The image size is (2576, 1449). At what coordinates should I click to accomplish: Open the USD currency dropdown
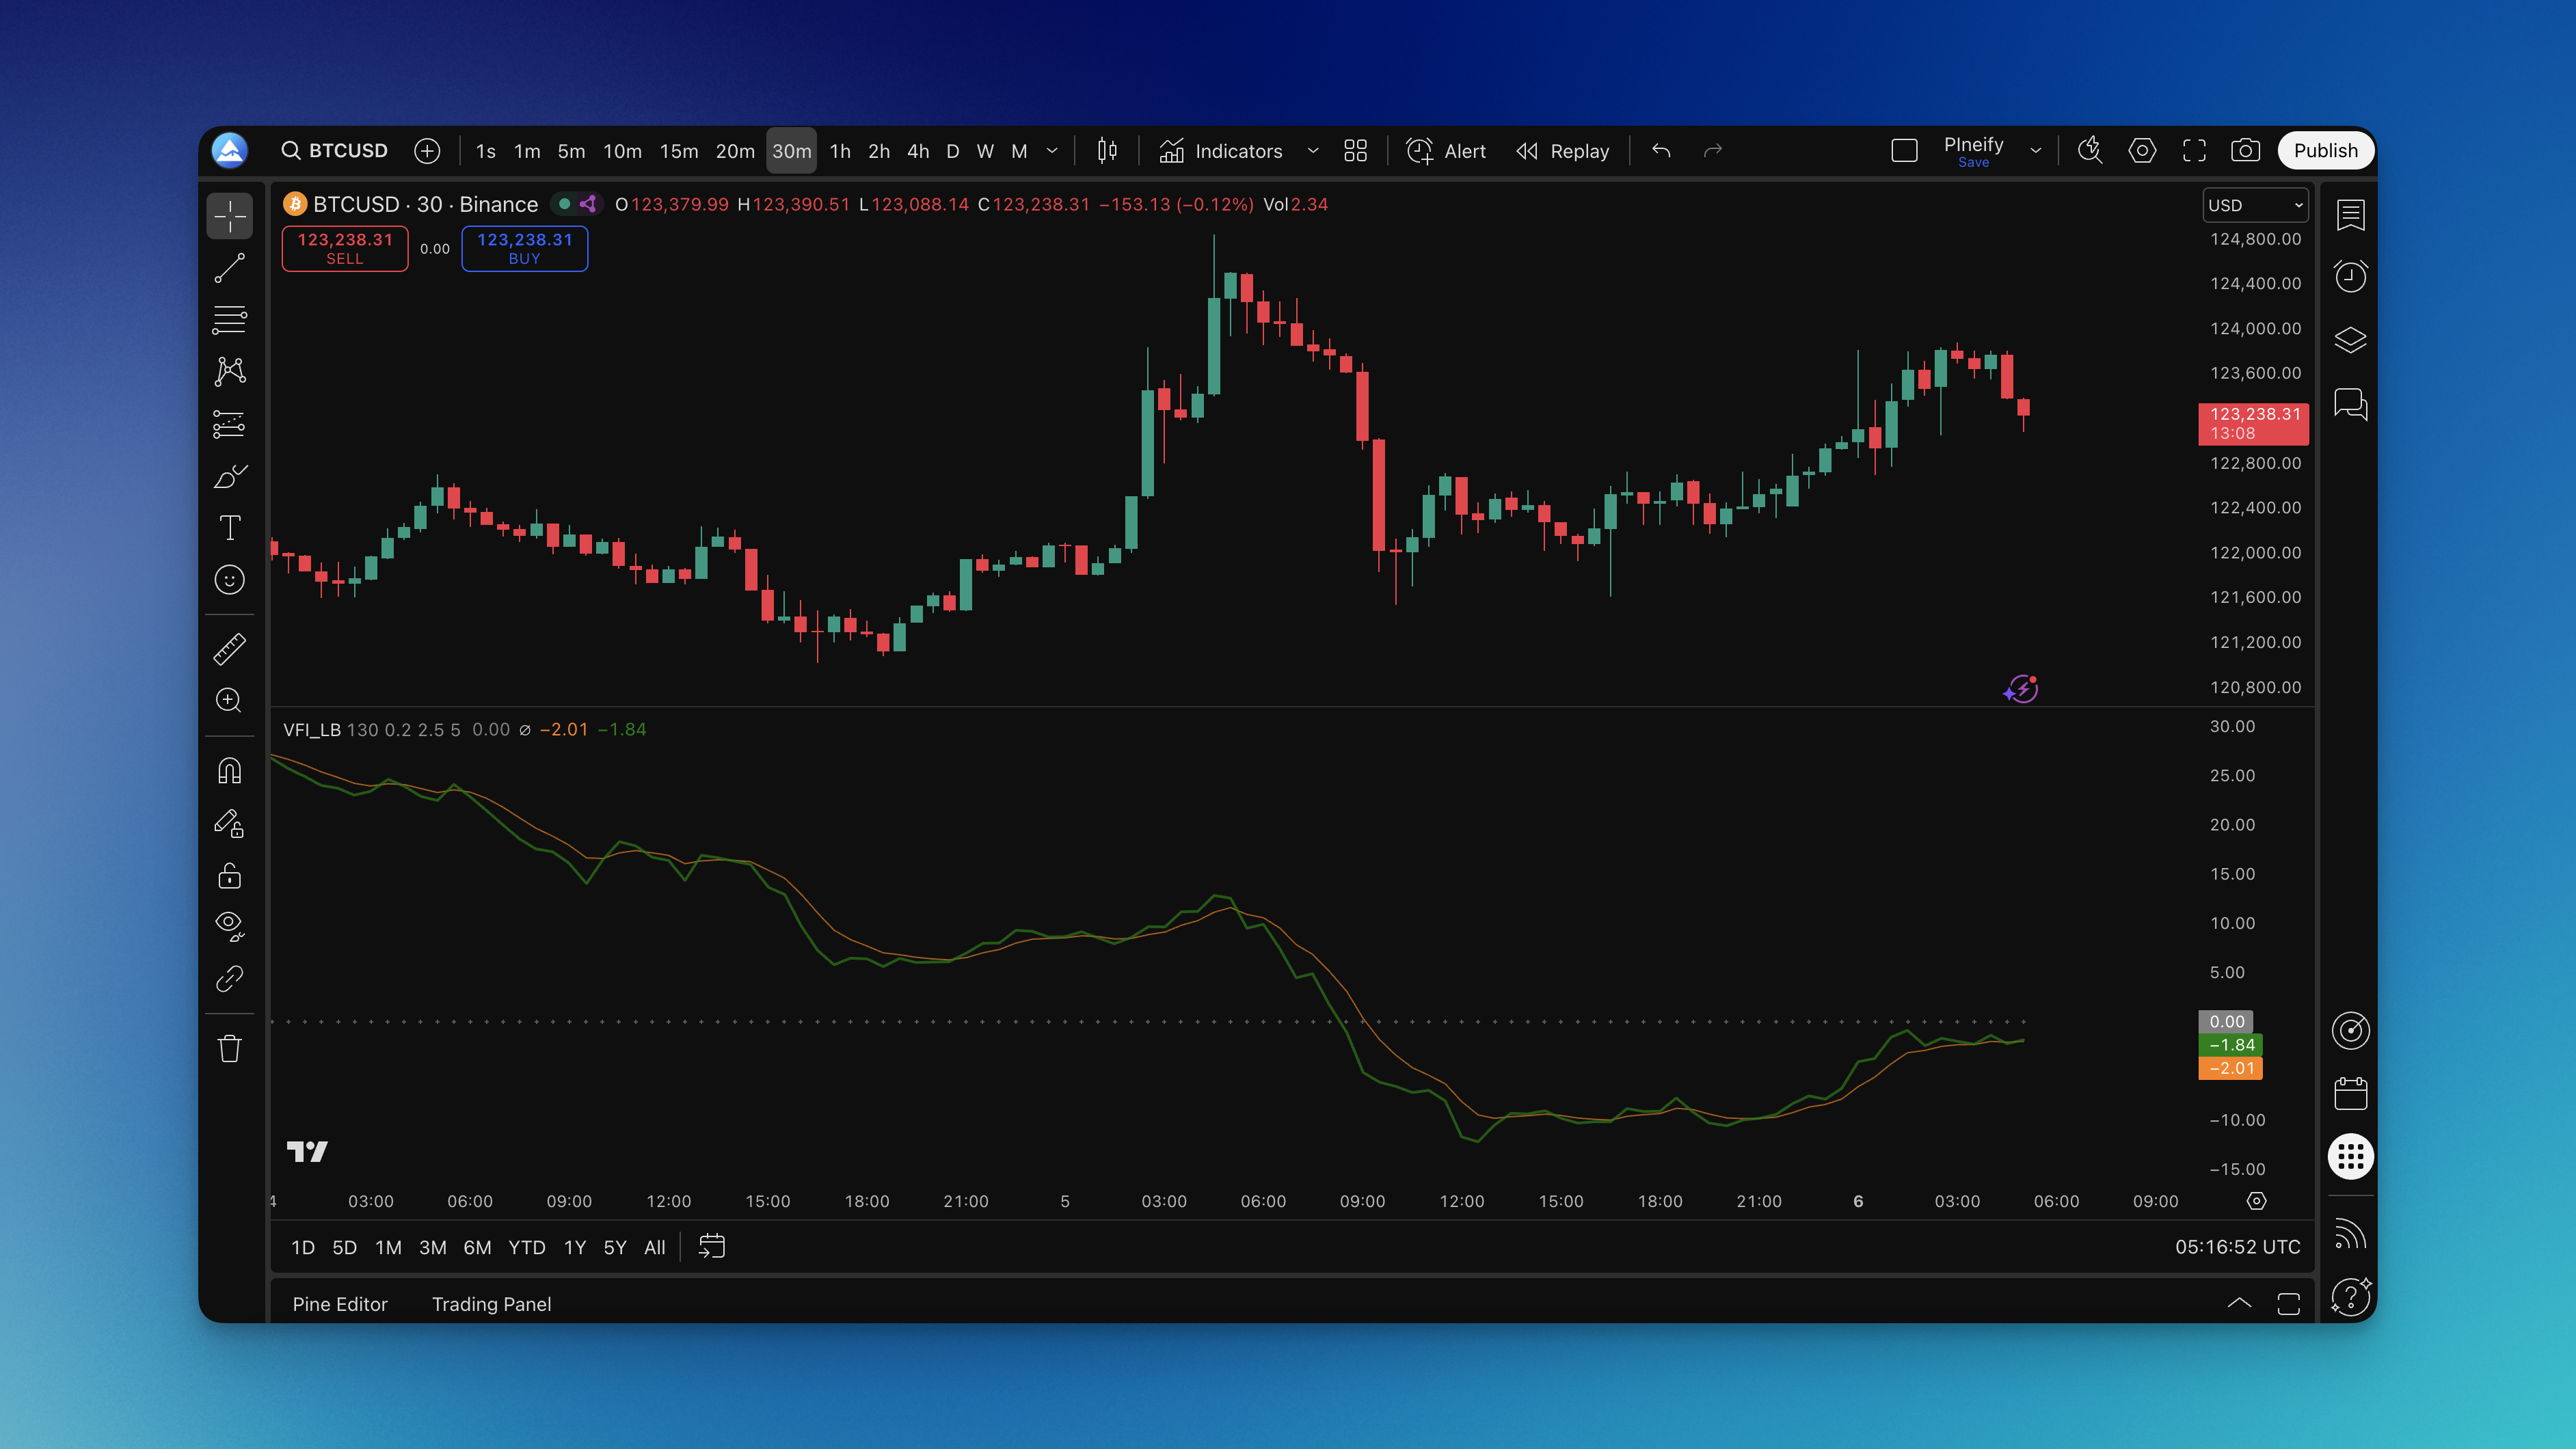click(x=2255, y=205)
